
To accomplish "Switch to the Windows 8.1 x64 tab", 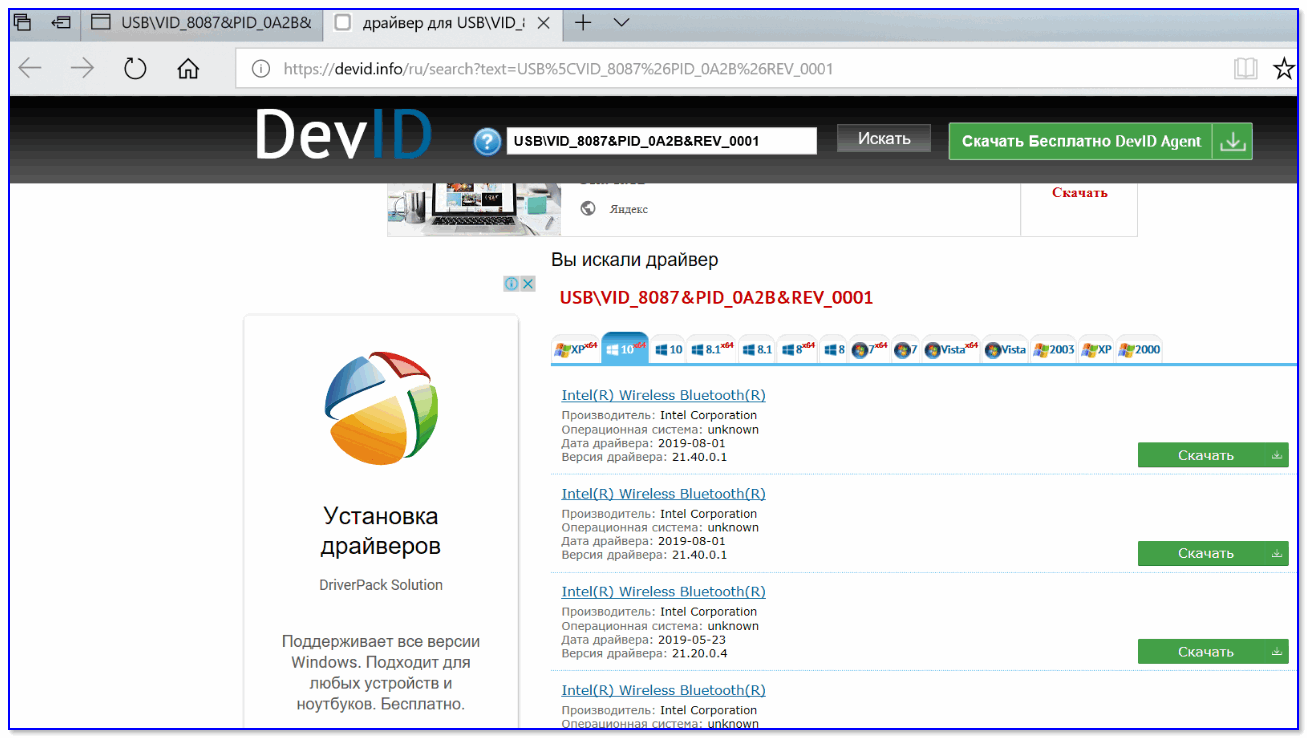I will 712,350.
